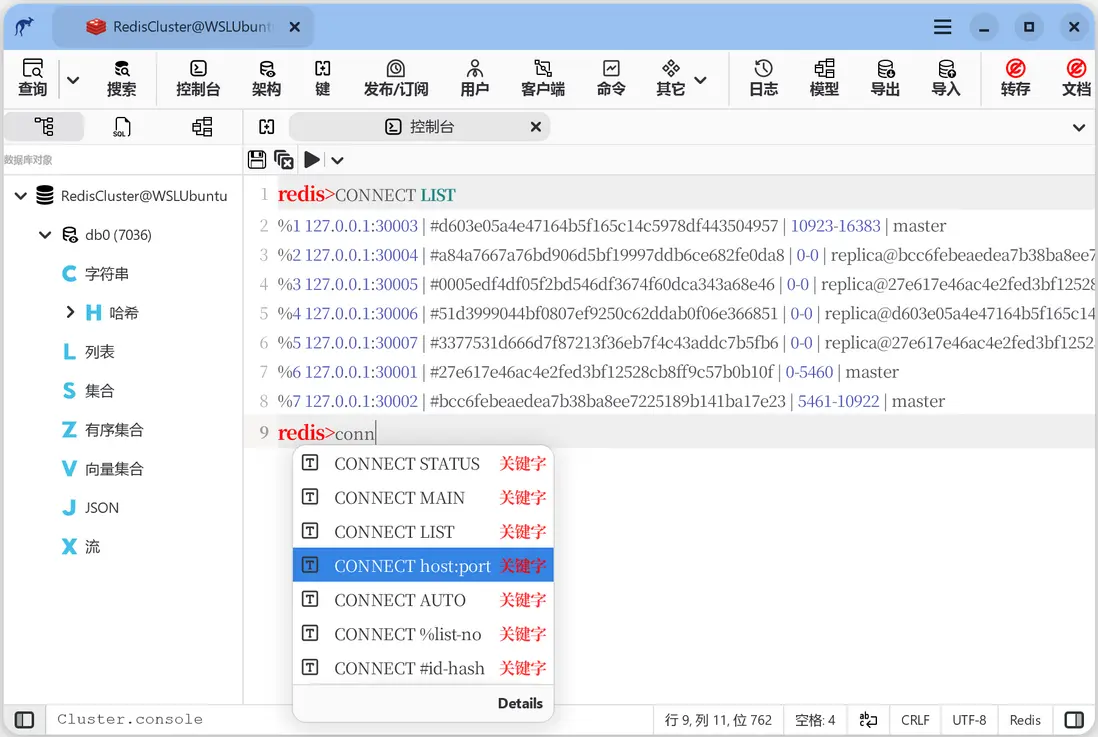1098x737 pixels.
Task: Open the 用户 users tool
Action: (475, 78)
